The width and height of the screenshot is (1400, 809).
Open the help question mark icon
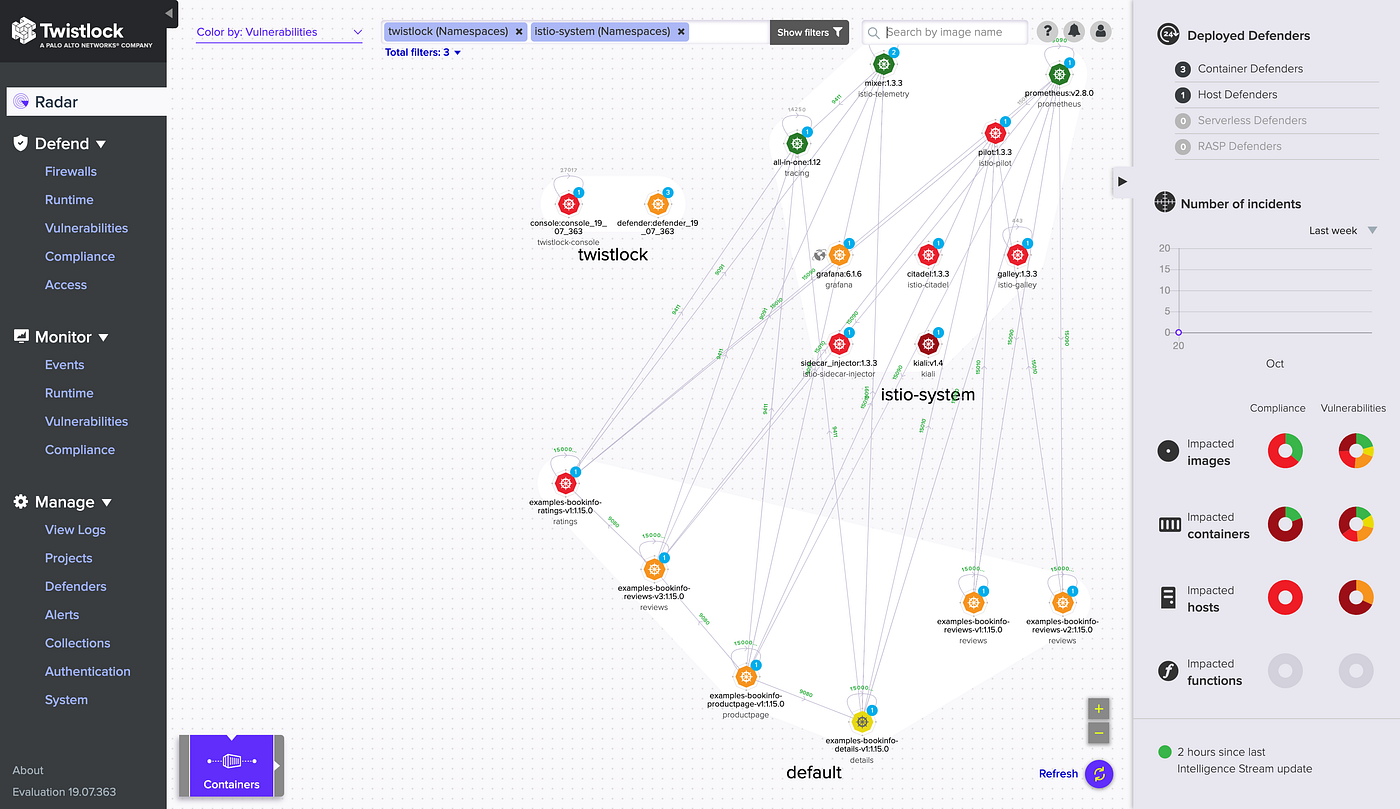(1046, 31)
